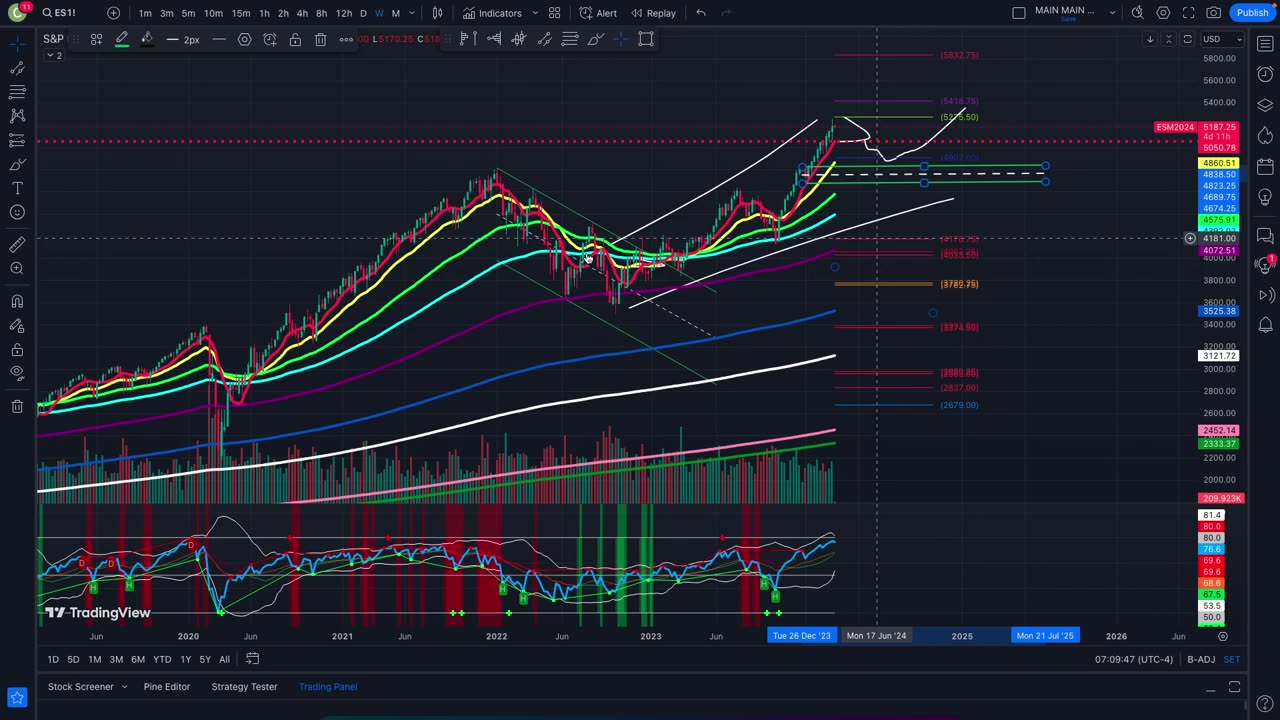Image resolution: width=1280 pixels, height=720 pixels.
Task: Switch to the 1m timeframe
Action: tap(145, 13)
